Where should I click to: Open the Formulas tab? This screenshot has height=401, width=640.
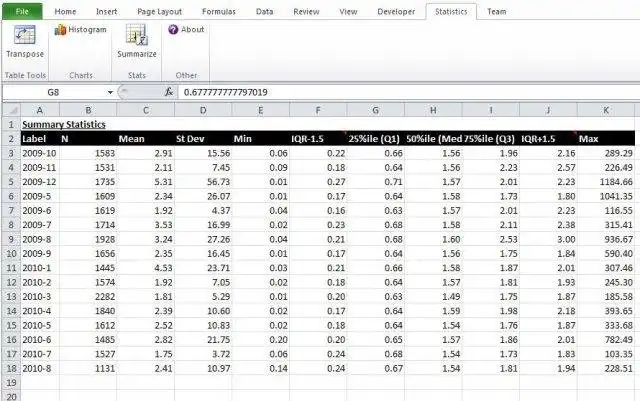[219, 12]
